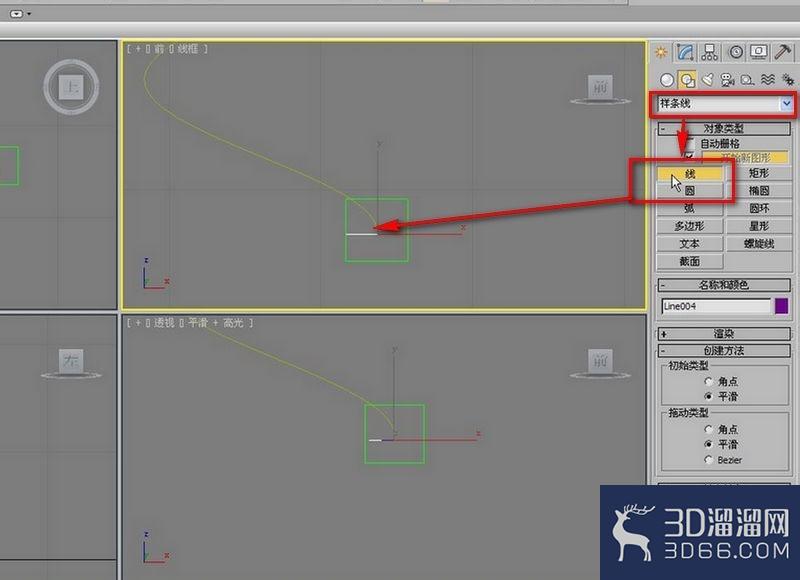The height and width of the screenshot is (580, 800).
Task: Open the Display command panel tab
Action: coord(759,52)
